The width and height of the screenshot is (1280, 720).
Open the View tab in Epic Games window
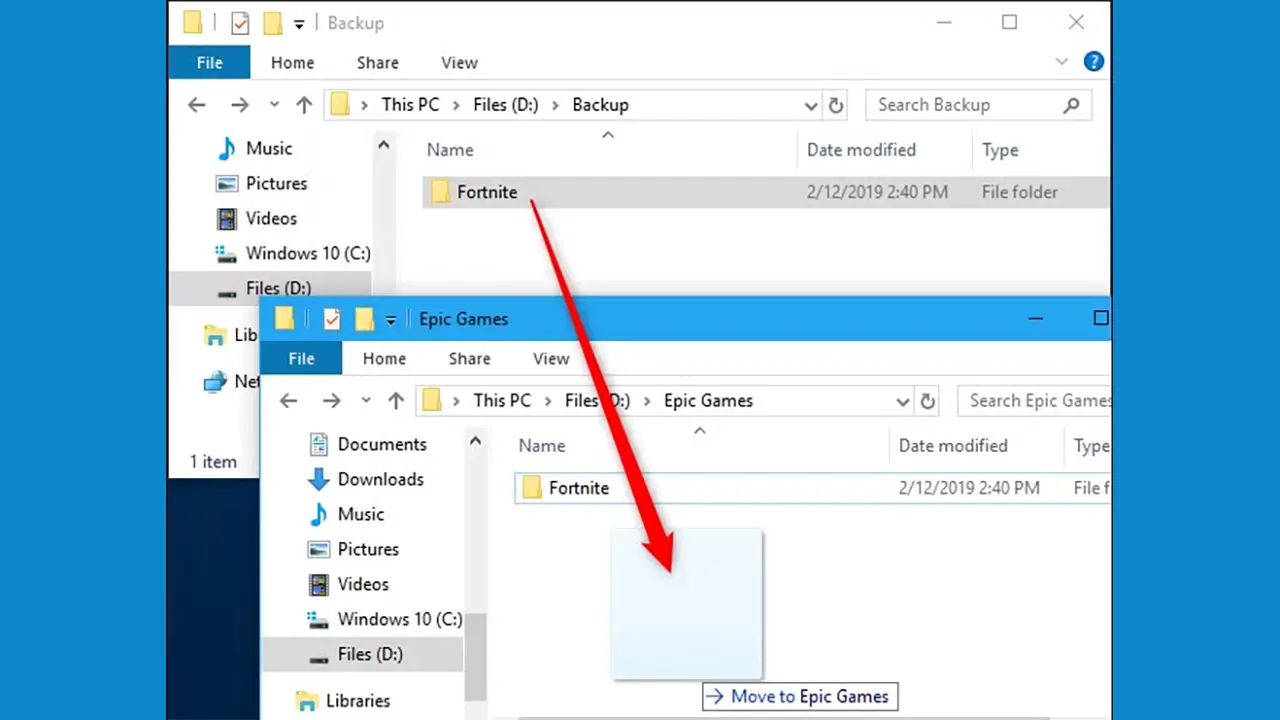(x=551, y=358)
